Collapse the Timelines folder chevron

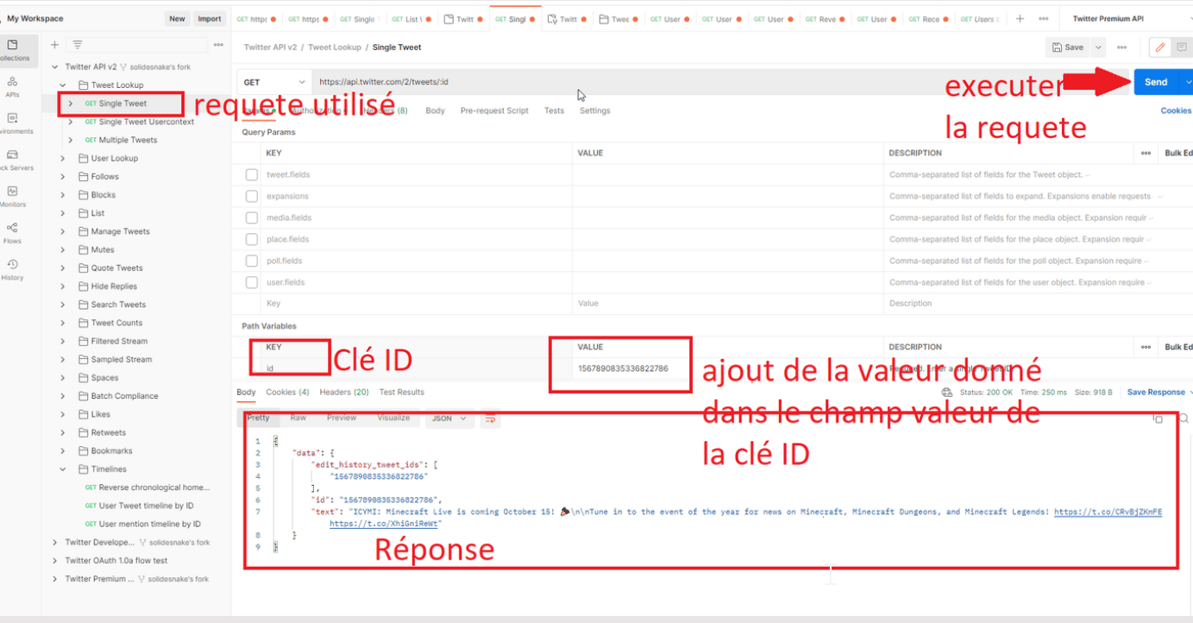click(x=63, y=469)
